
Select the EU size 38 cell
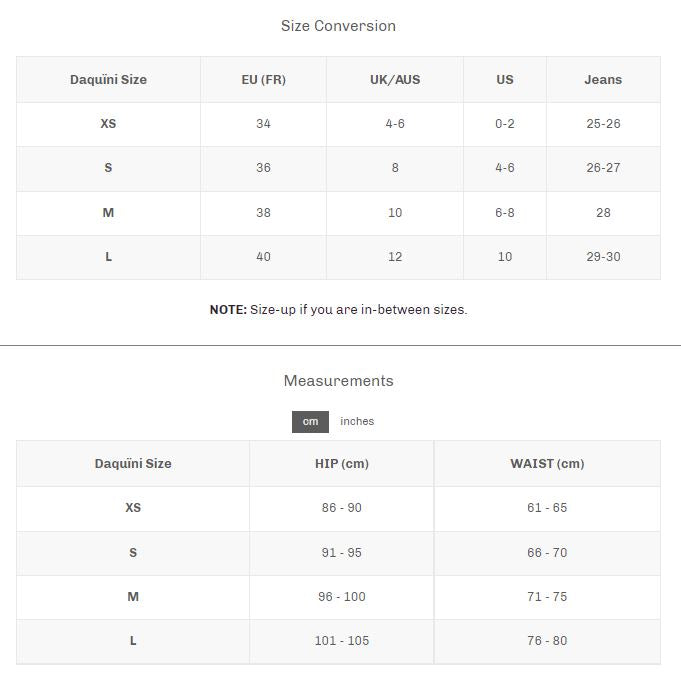point(263,213)
